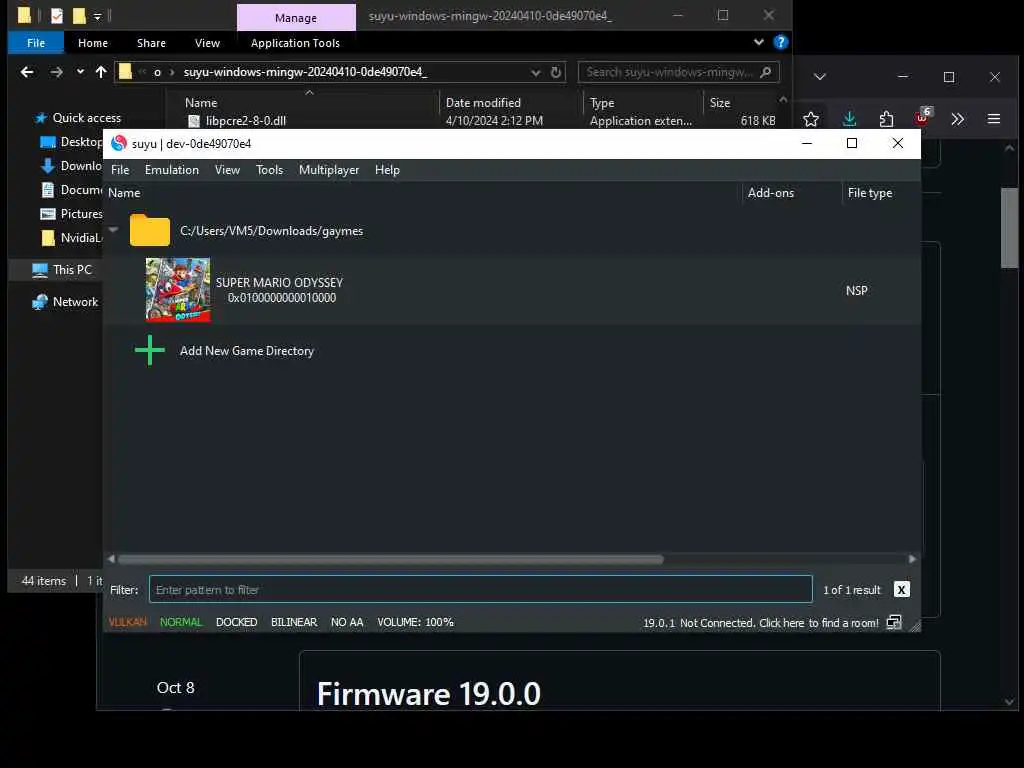Open Pictures in Explorer sidebar
Screen dimensions: 1024x768
pyautogui.click(x=81, y=214)
